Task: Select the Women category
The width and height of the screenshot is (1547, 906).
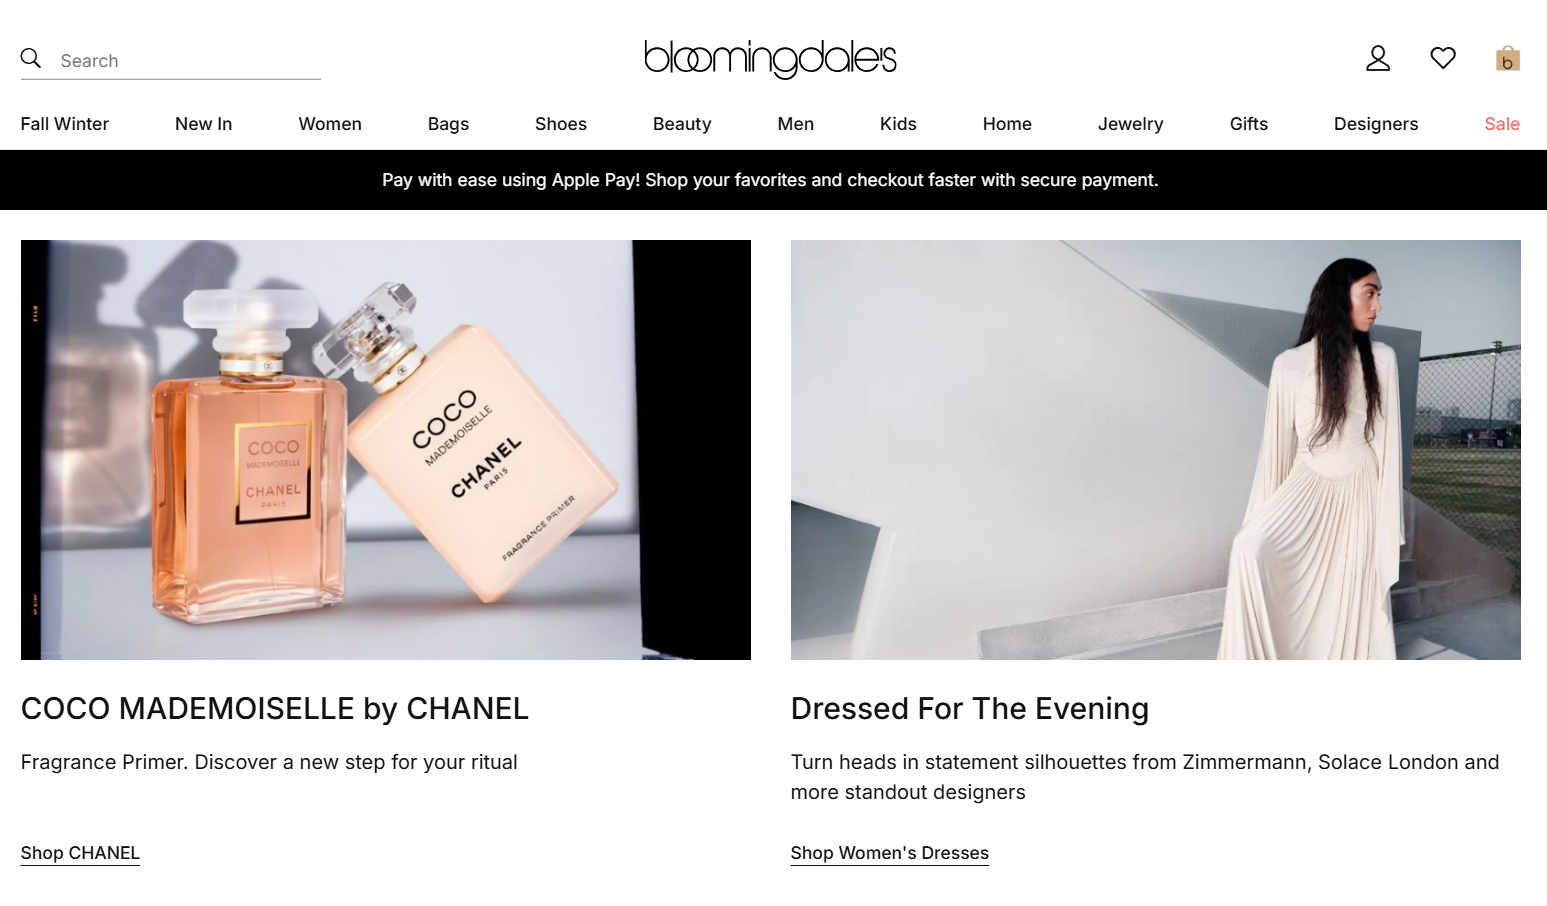Action: pos(330,124)
